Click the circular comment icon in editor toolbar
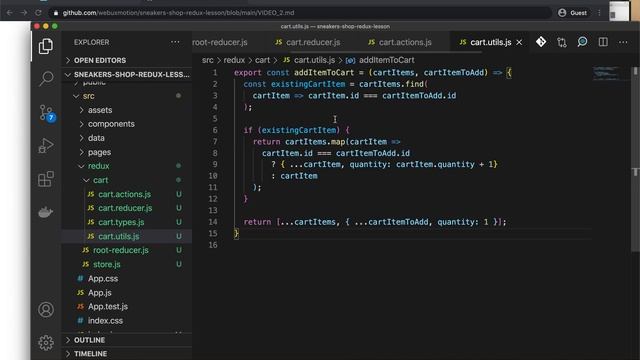The image size is (640, 360). 582,42
